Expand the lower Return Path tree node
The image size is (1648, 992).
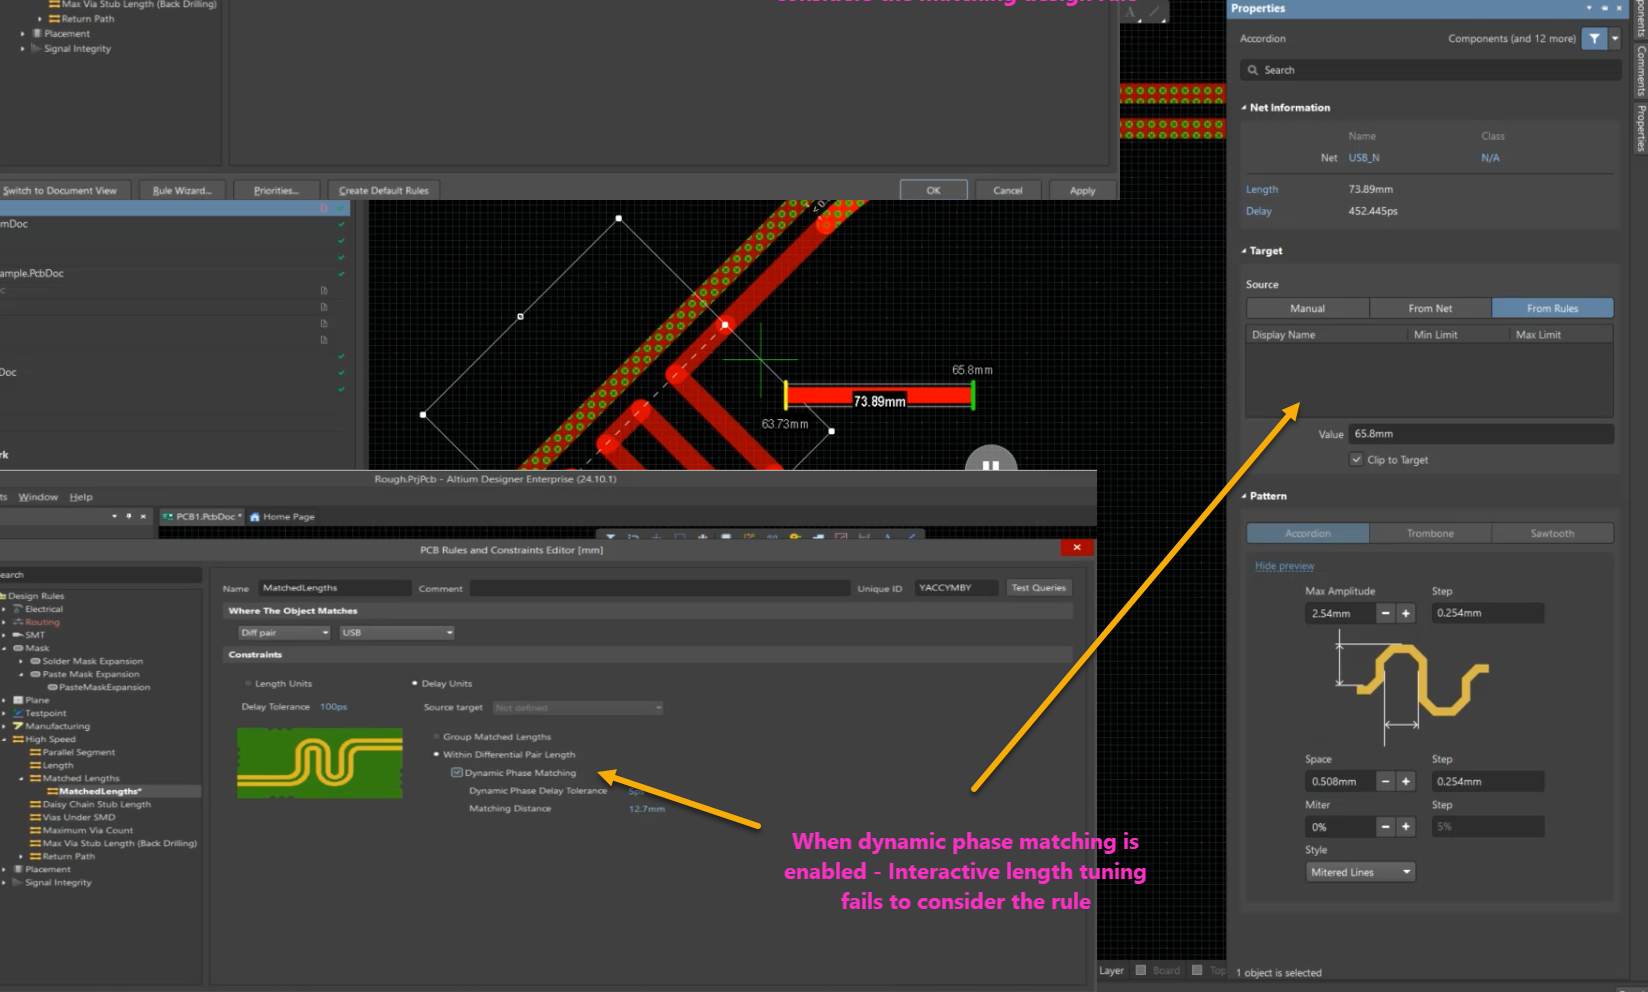22,856
